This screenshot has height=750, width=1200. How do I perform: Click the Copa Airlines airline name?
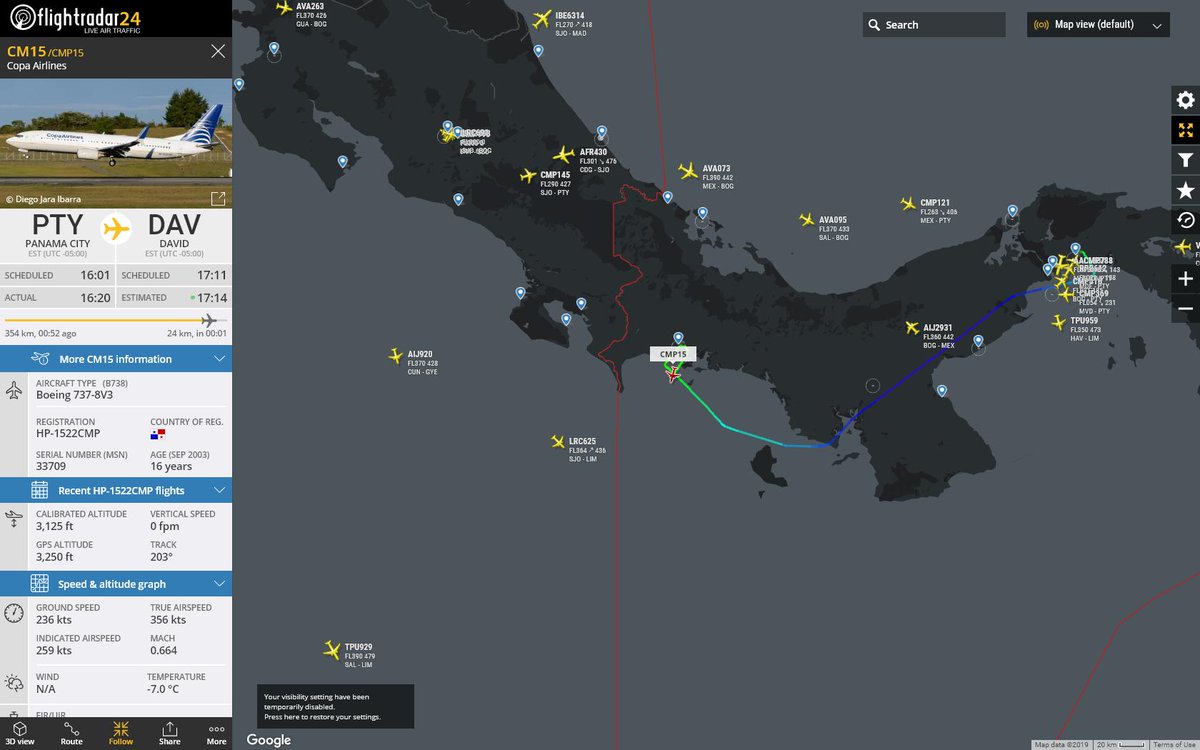tap(37, 66)
